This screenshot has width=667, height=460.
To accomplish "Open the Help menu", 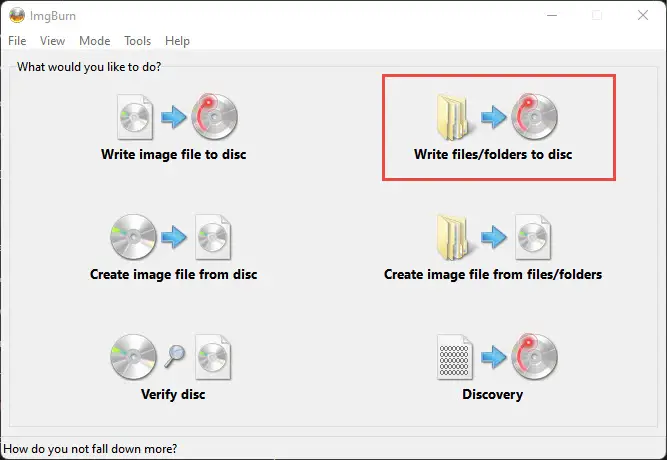I will pyautogui.click(x=177, y=41).
